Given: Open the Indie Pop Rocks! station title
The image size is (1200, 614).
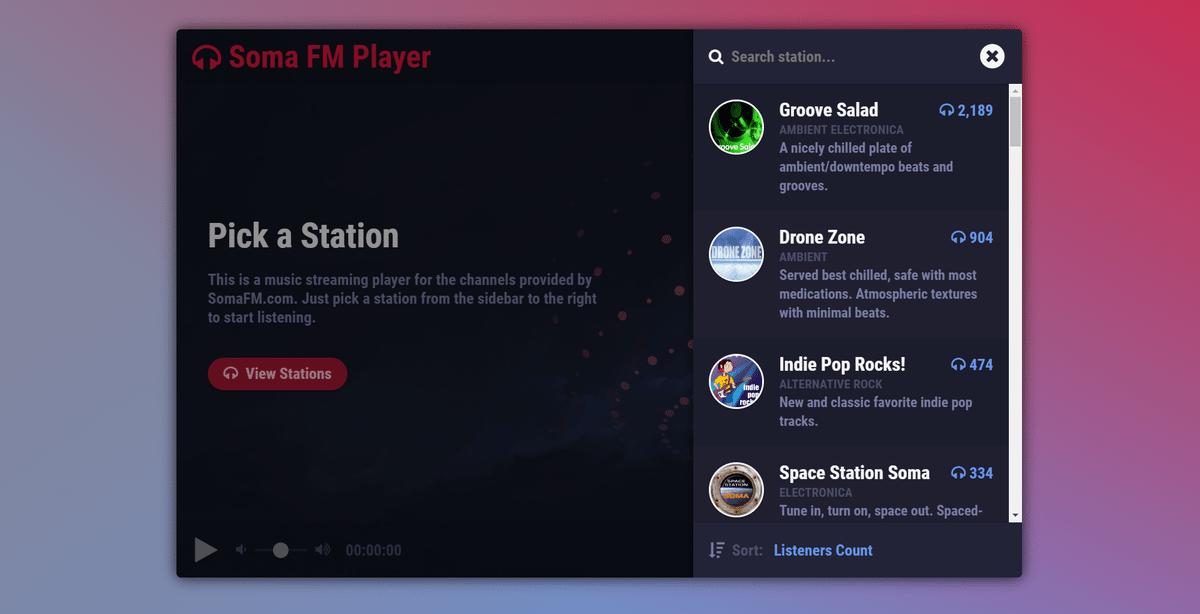Looking at the screenshot, I should [842, 364].
